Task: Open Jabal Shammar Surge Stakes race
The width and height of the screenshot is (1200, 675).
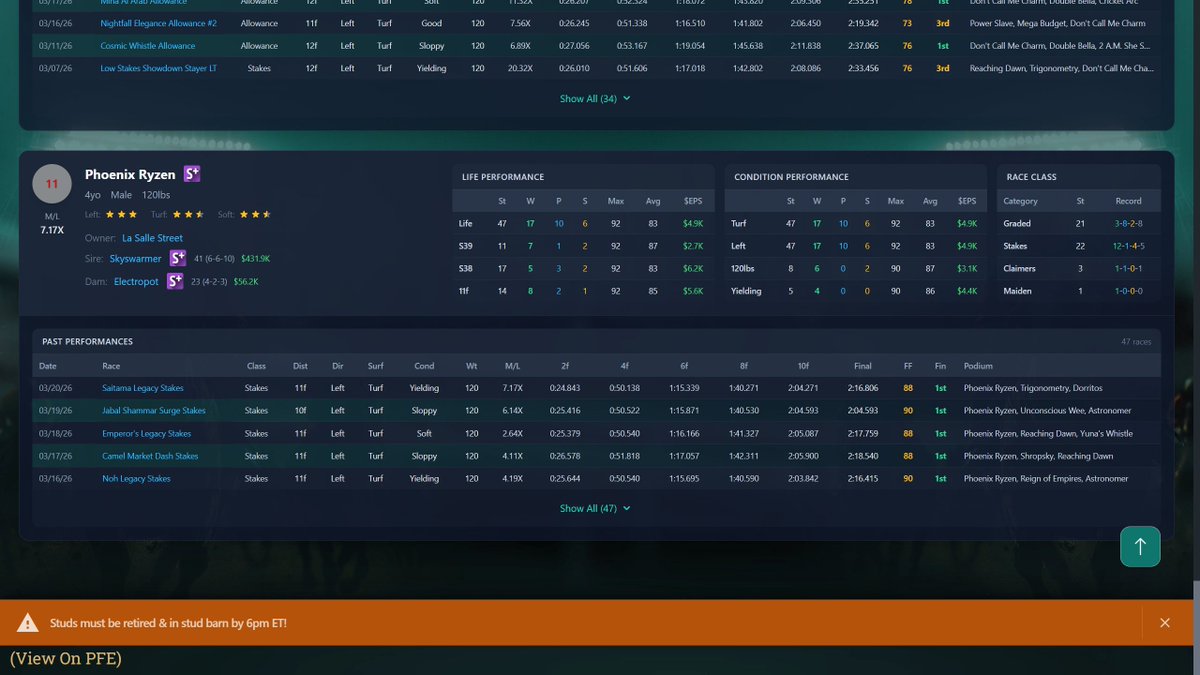Action: [153, 411]
